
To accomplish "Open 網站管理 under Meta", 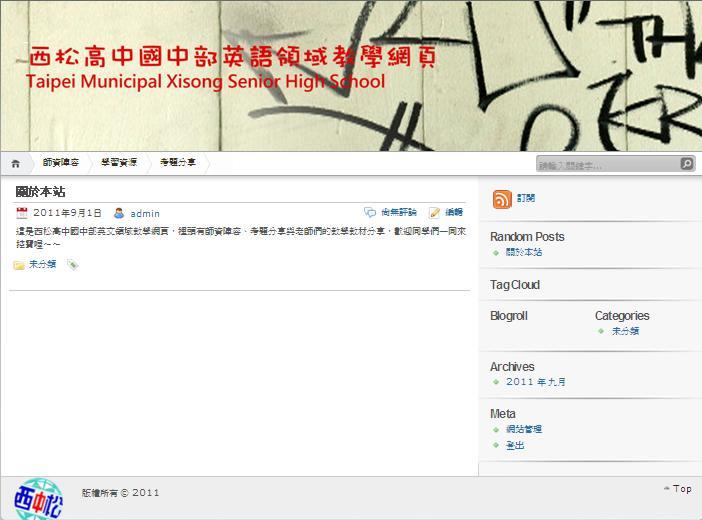I will (x=524, y=429).
